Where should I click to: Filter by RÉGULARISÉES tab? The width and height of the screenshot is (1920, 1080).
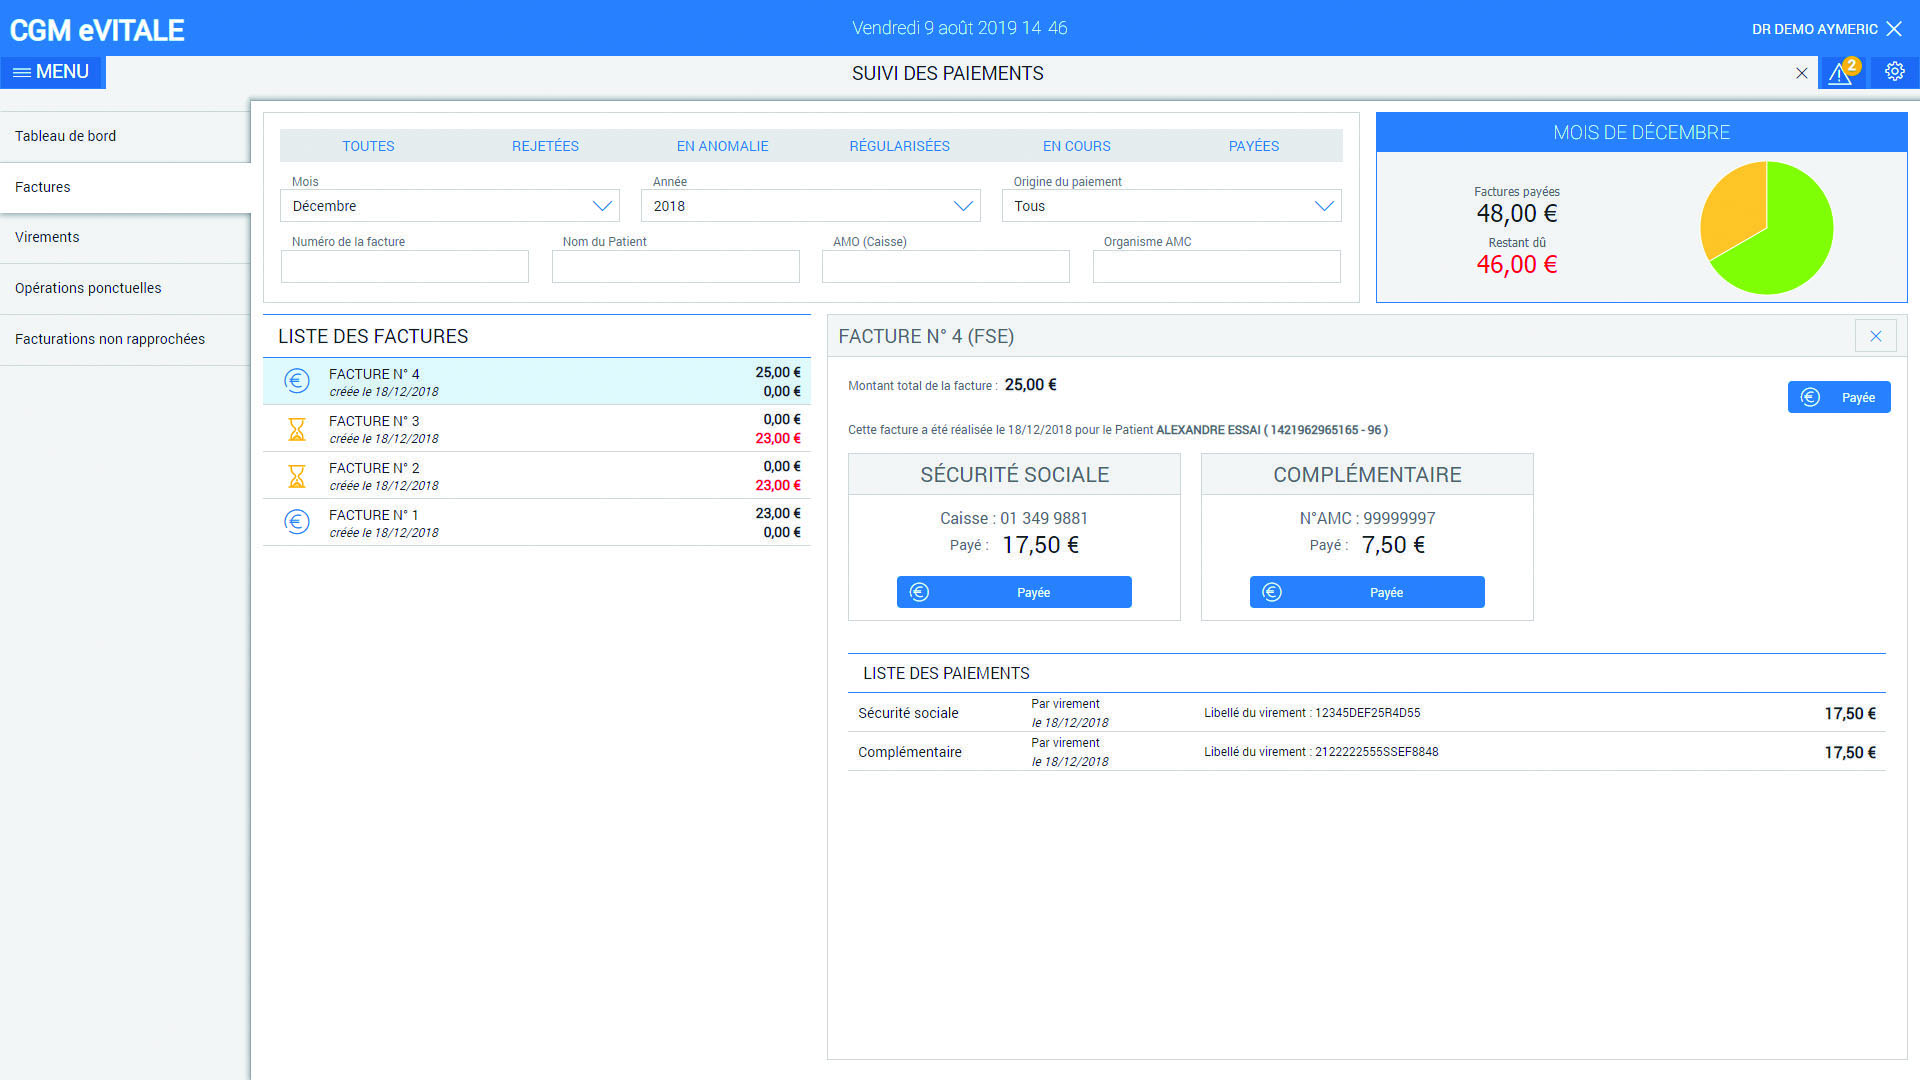pyautogui.click(x=899, y=146)
